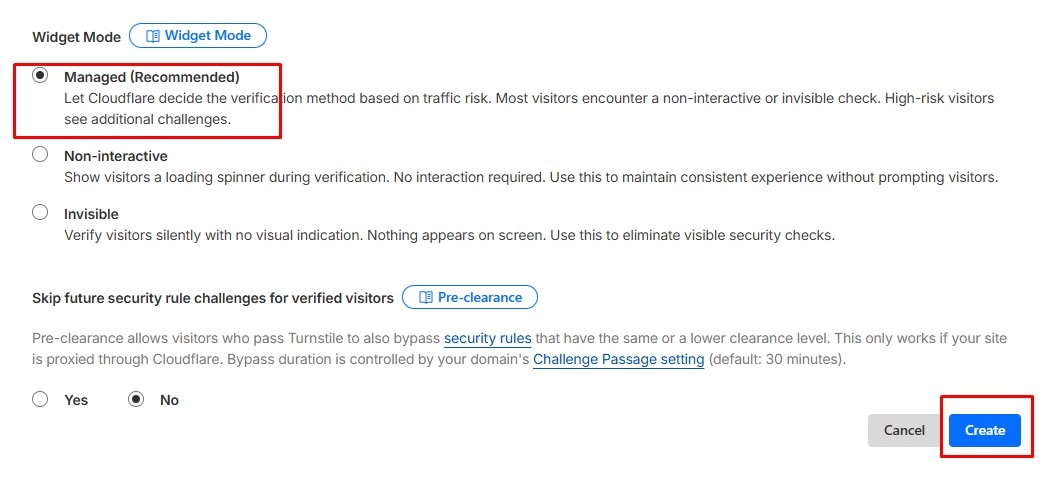Click the book icon beside Pre-clearance
Viewport: 1056px width, 488px height.
coord(426,297)
